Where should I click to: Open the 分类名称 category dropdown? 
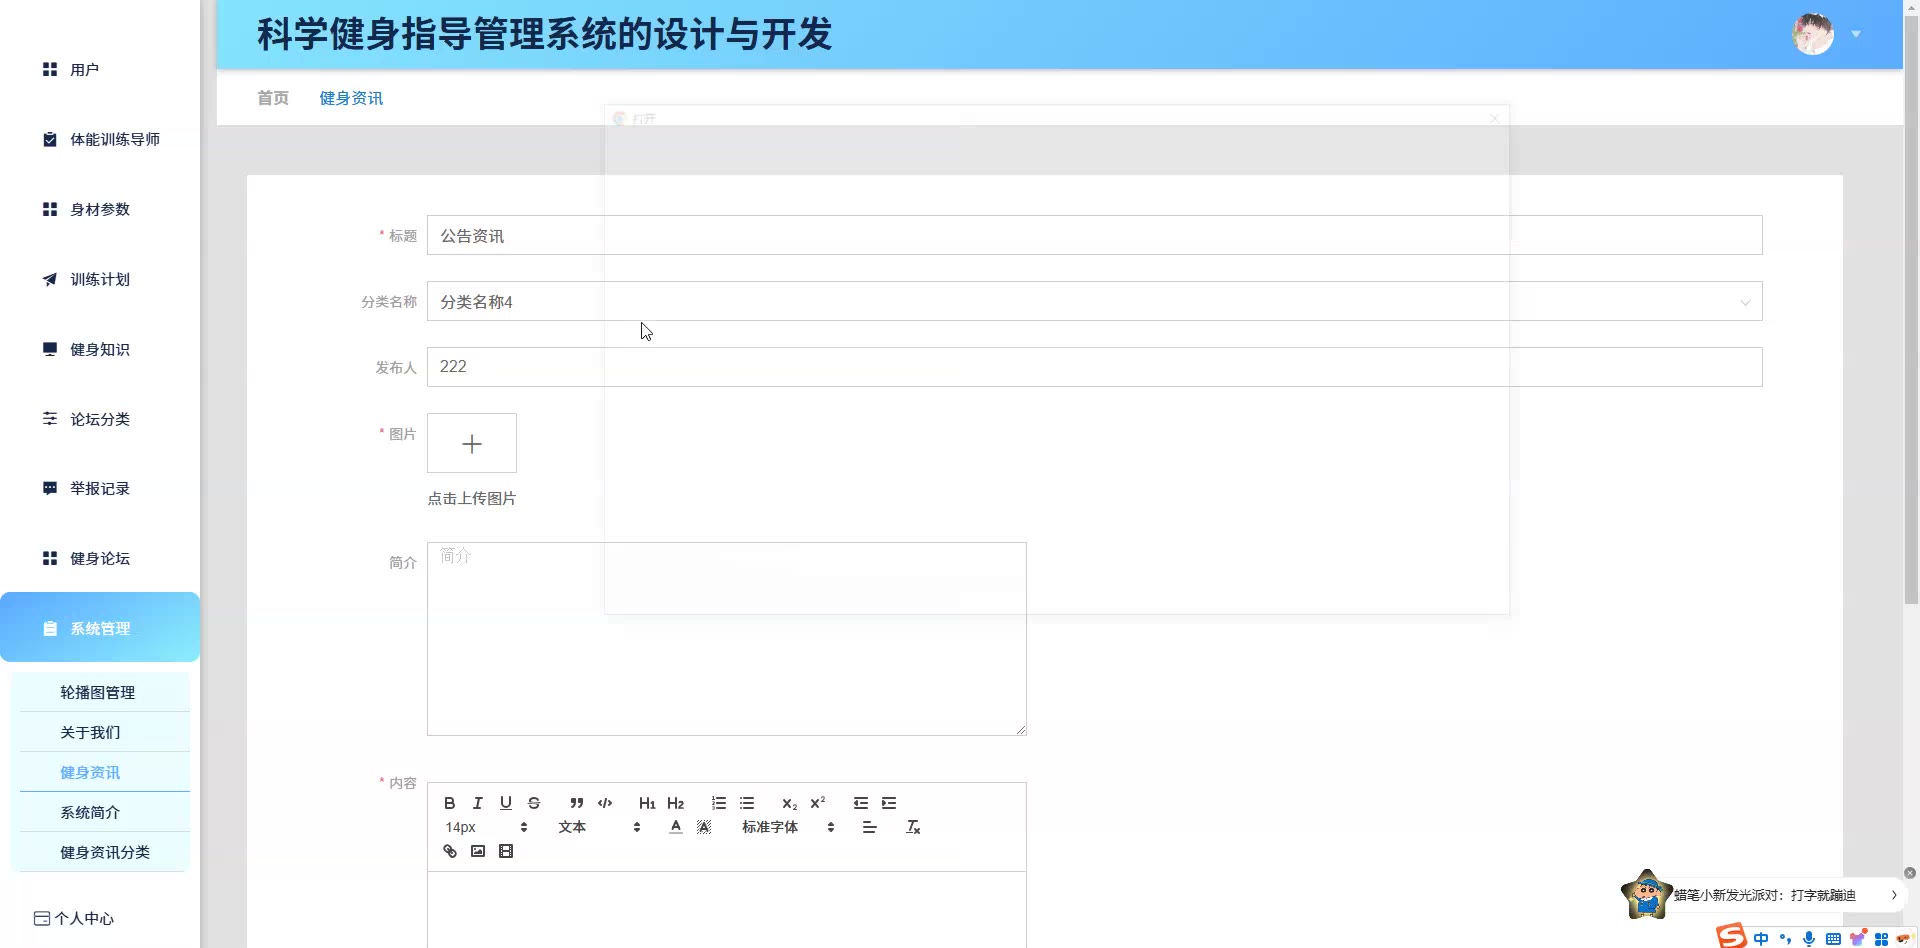click(x=1094, y=301)
